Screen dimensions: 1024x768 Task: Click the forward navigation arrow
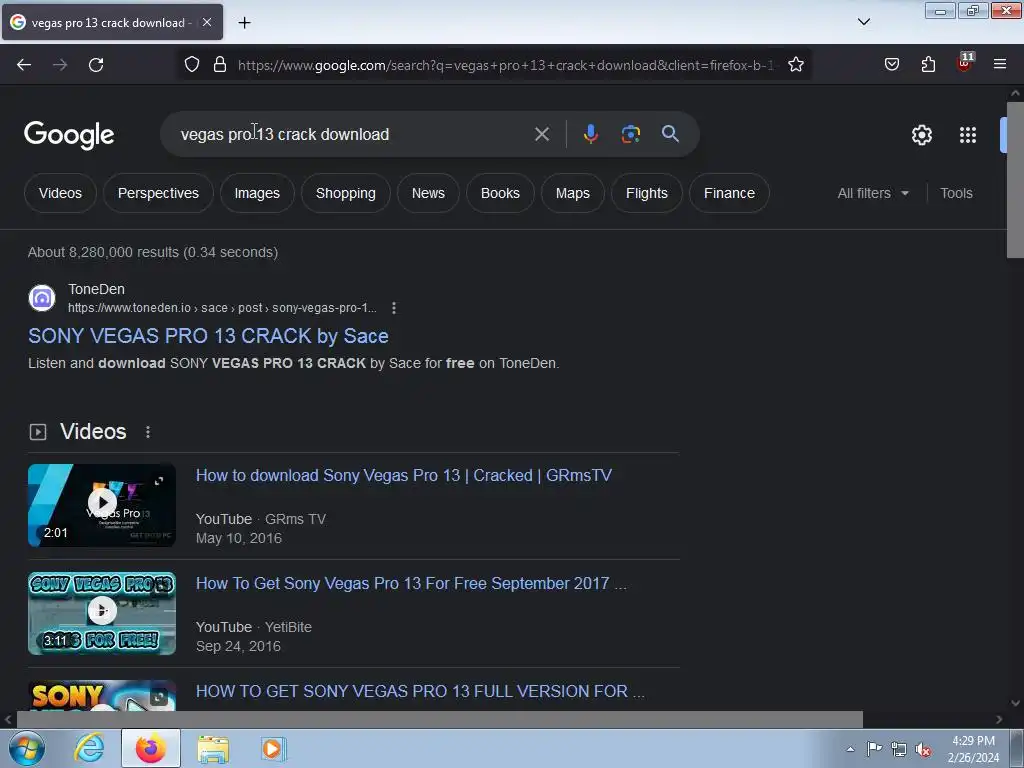pyautogui.click(x=60, y=65)
